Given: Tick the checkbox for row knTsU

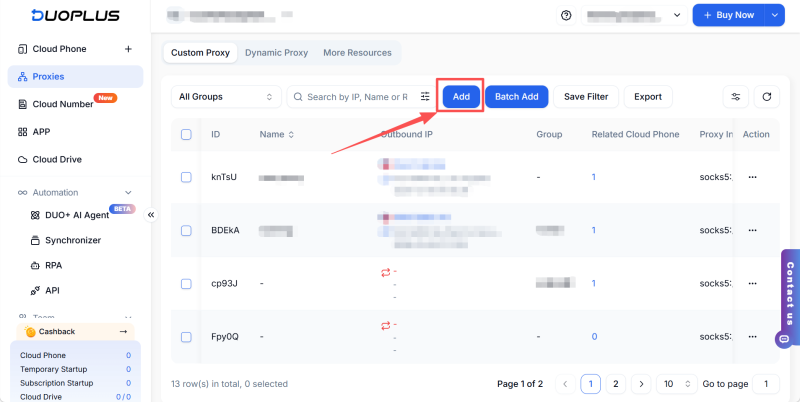Looking at the screenshot, I should click(x=186, y=177).
